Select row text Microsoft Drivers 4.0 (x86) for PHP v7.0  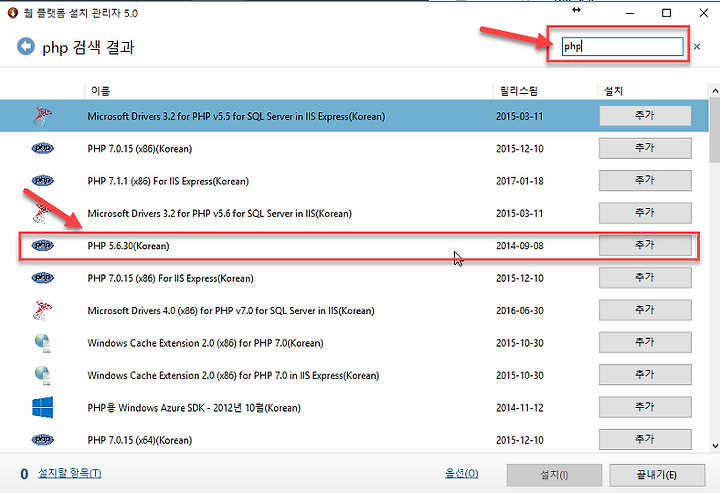pyautogui.click(x=231, y=311)
